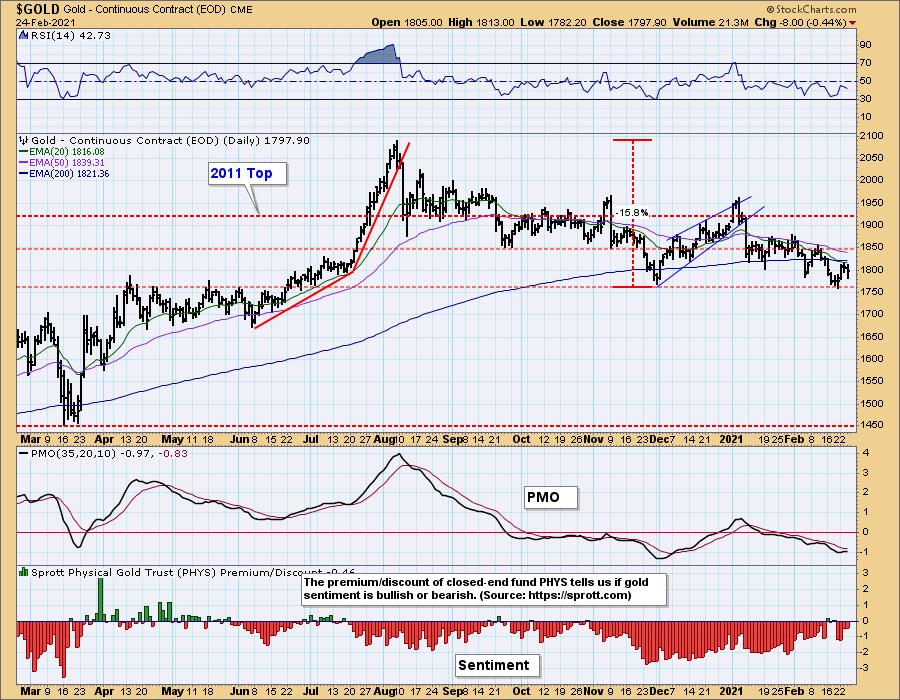This screenshot has width=900, height=700.
Task: Click the PHYS premium/discount explanation note
Action: [484, 589]
